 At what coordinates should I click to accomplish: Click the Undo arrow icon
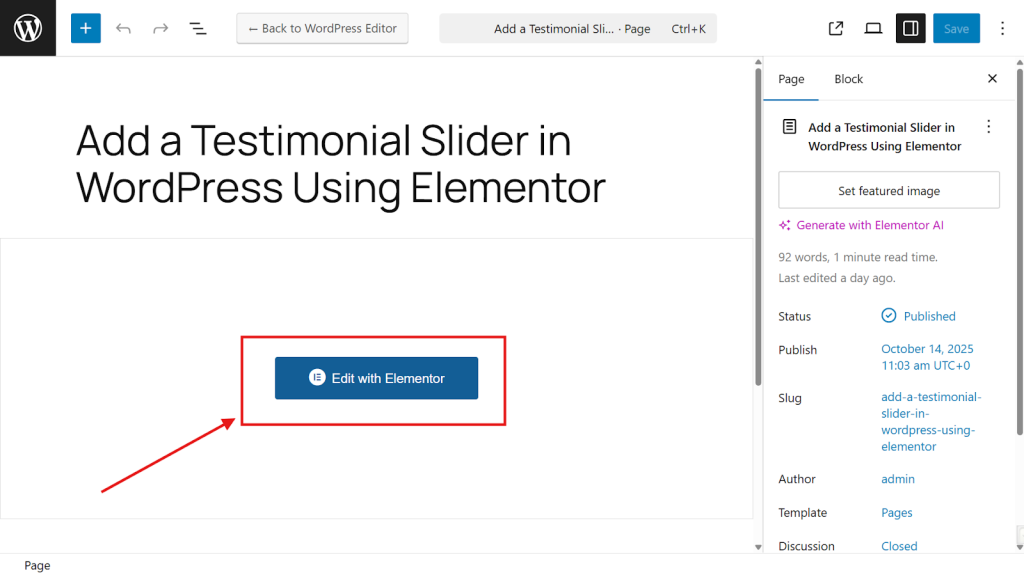(123, 28)
